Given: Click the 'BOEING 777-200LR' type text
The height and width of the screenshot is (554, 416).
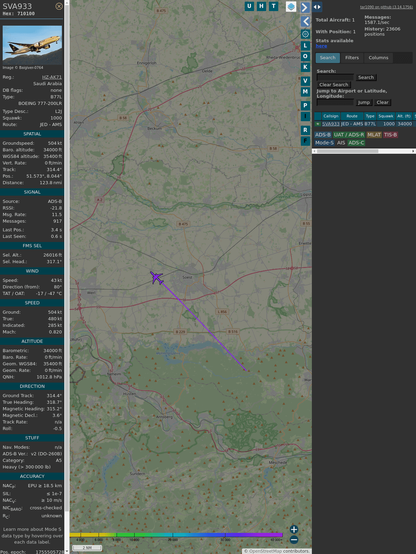Looking at the screenshot, I should pyautogui.click(x=40, y=104).
